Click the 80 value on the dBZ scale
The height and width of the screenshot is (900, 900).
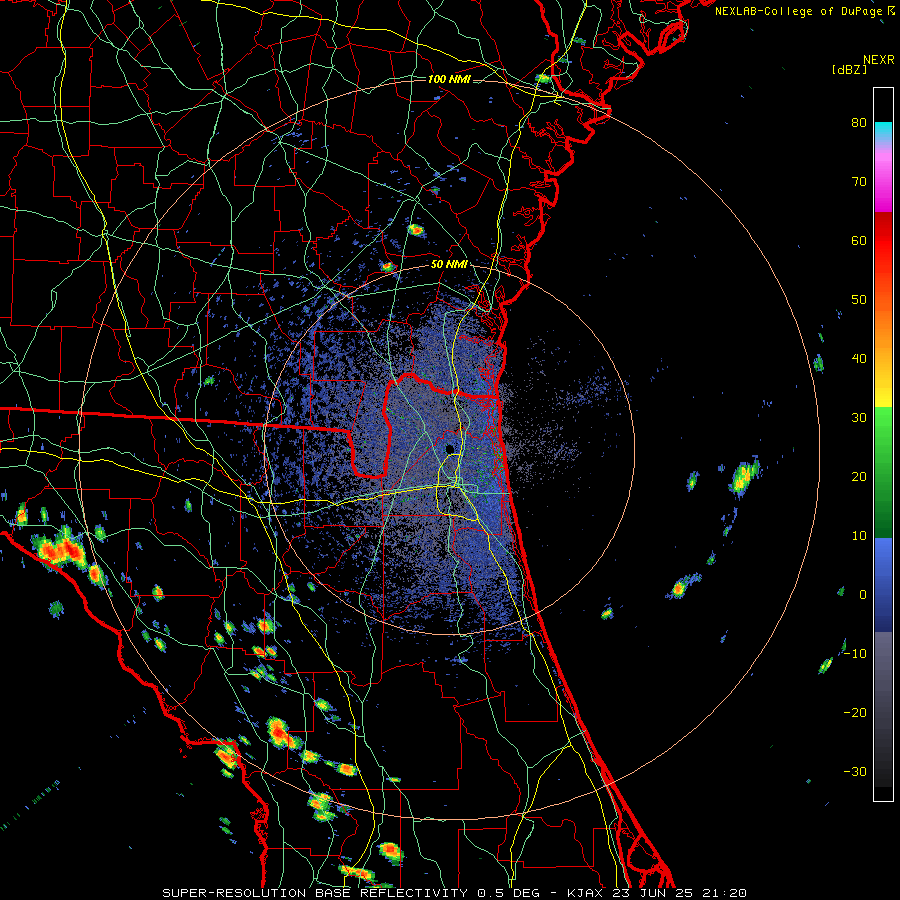click(859, 123)
